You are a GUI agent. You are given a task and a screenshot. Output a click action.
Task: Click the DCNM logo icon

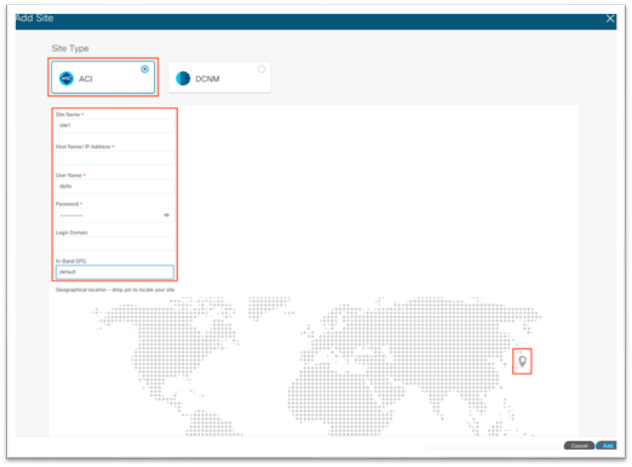coord(183,78)
